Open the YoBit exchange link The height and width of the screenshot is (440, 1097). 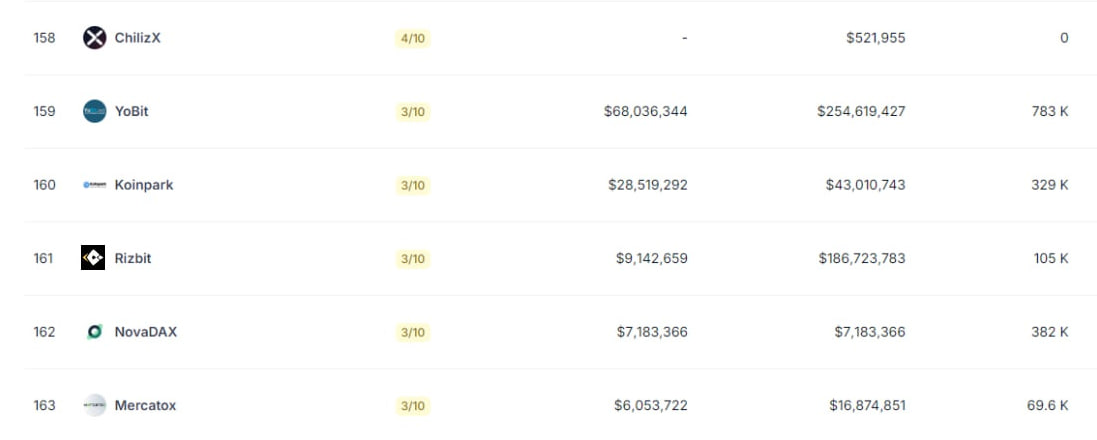point(132,111)
